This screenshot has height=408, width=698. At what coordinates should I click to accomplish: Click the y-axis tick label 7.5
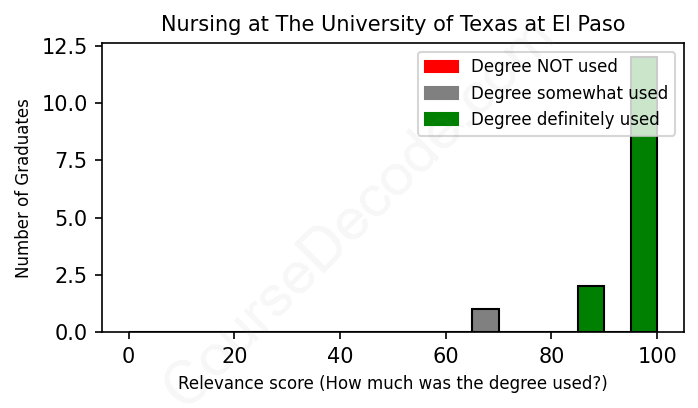(74, 160)
